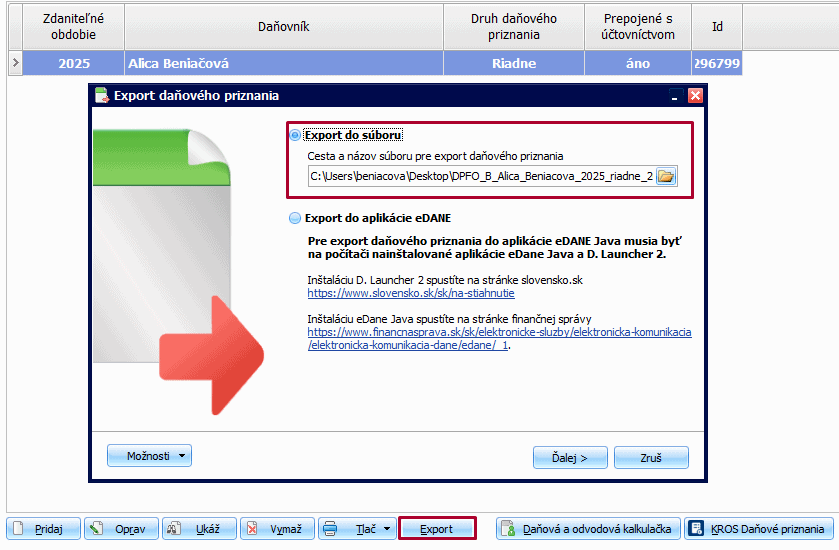Open KROS Daňové priznania
Viewport: 839px width, 550px height.
tap(759, 529)
